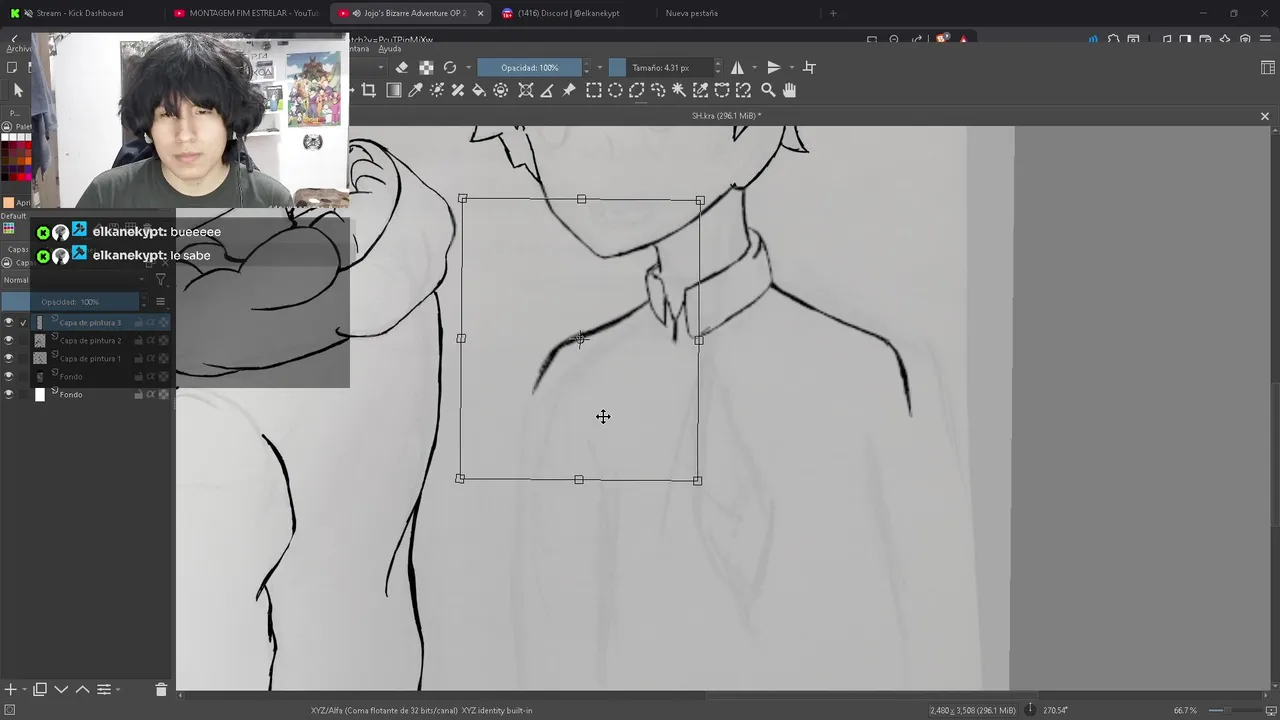Toggle alpha lock on bottom Fondo layer
This screenshot has height=720, width=1280.
(164, 394)
